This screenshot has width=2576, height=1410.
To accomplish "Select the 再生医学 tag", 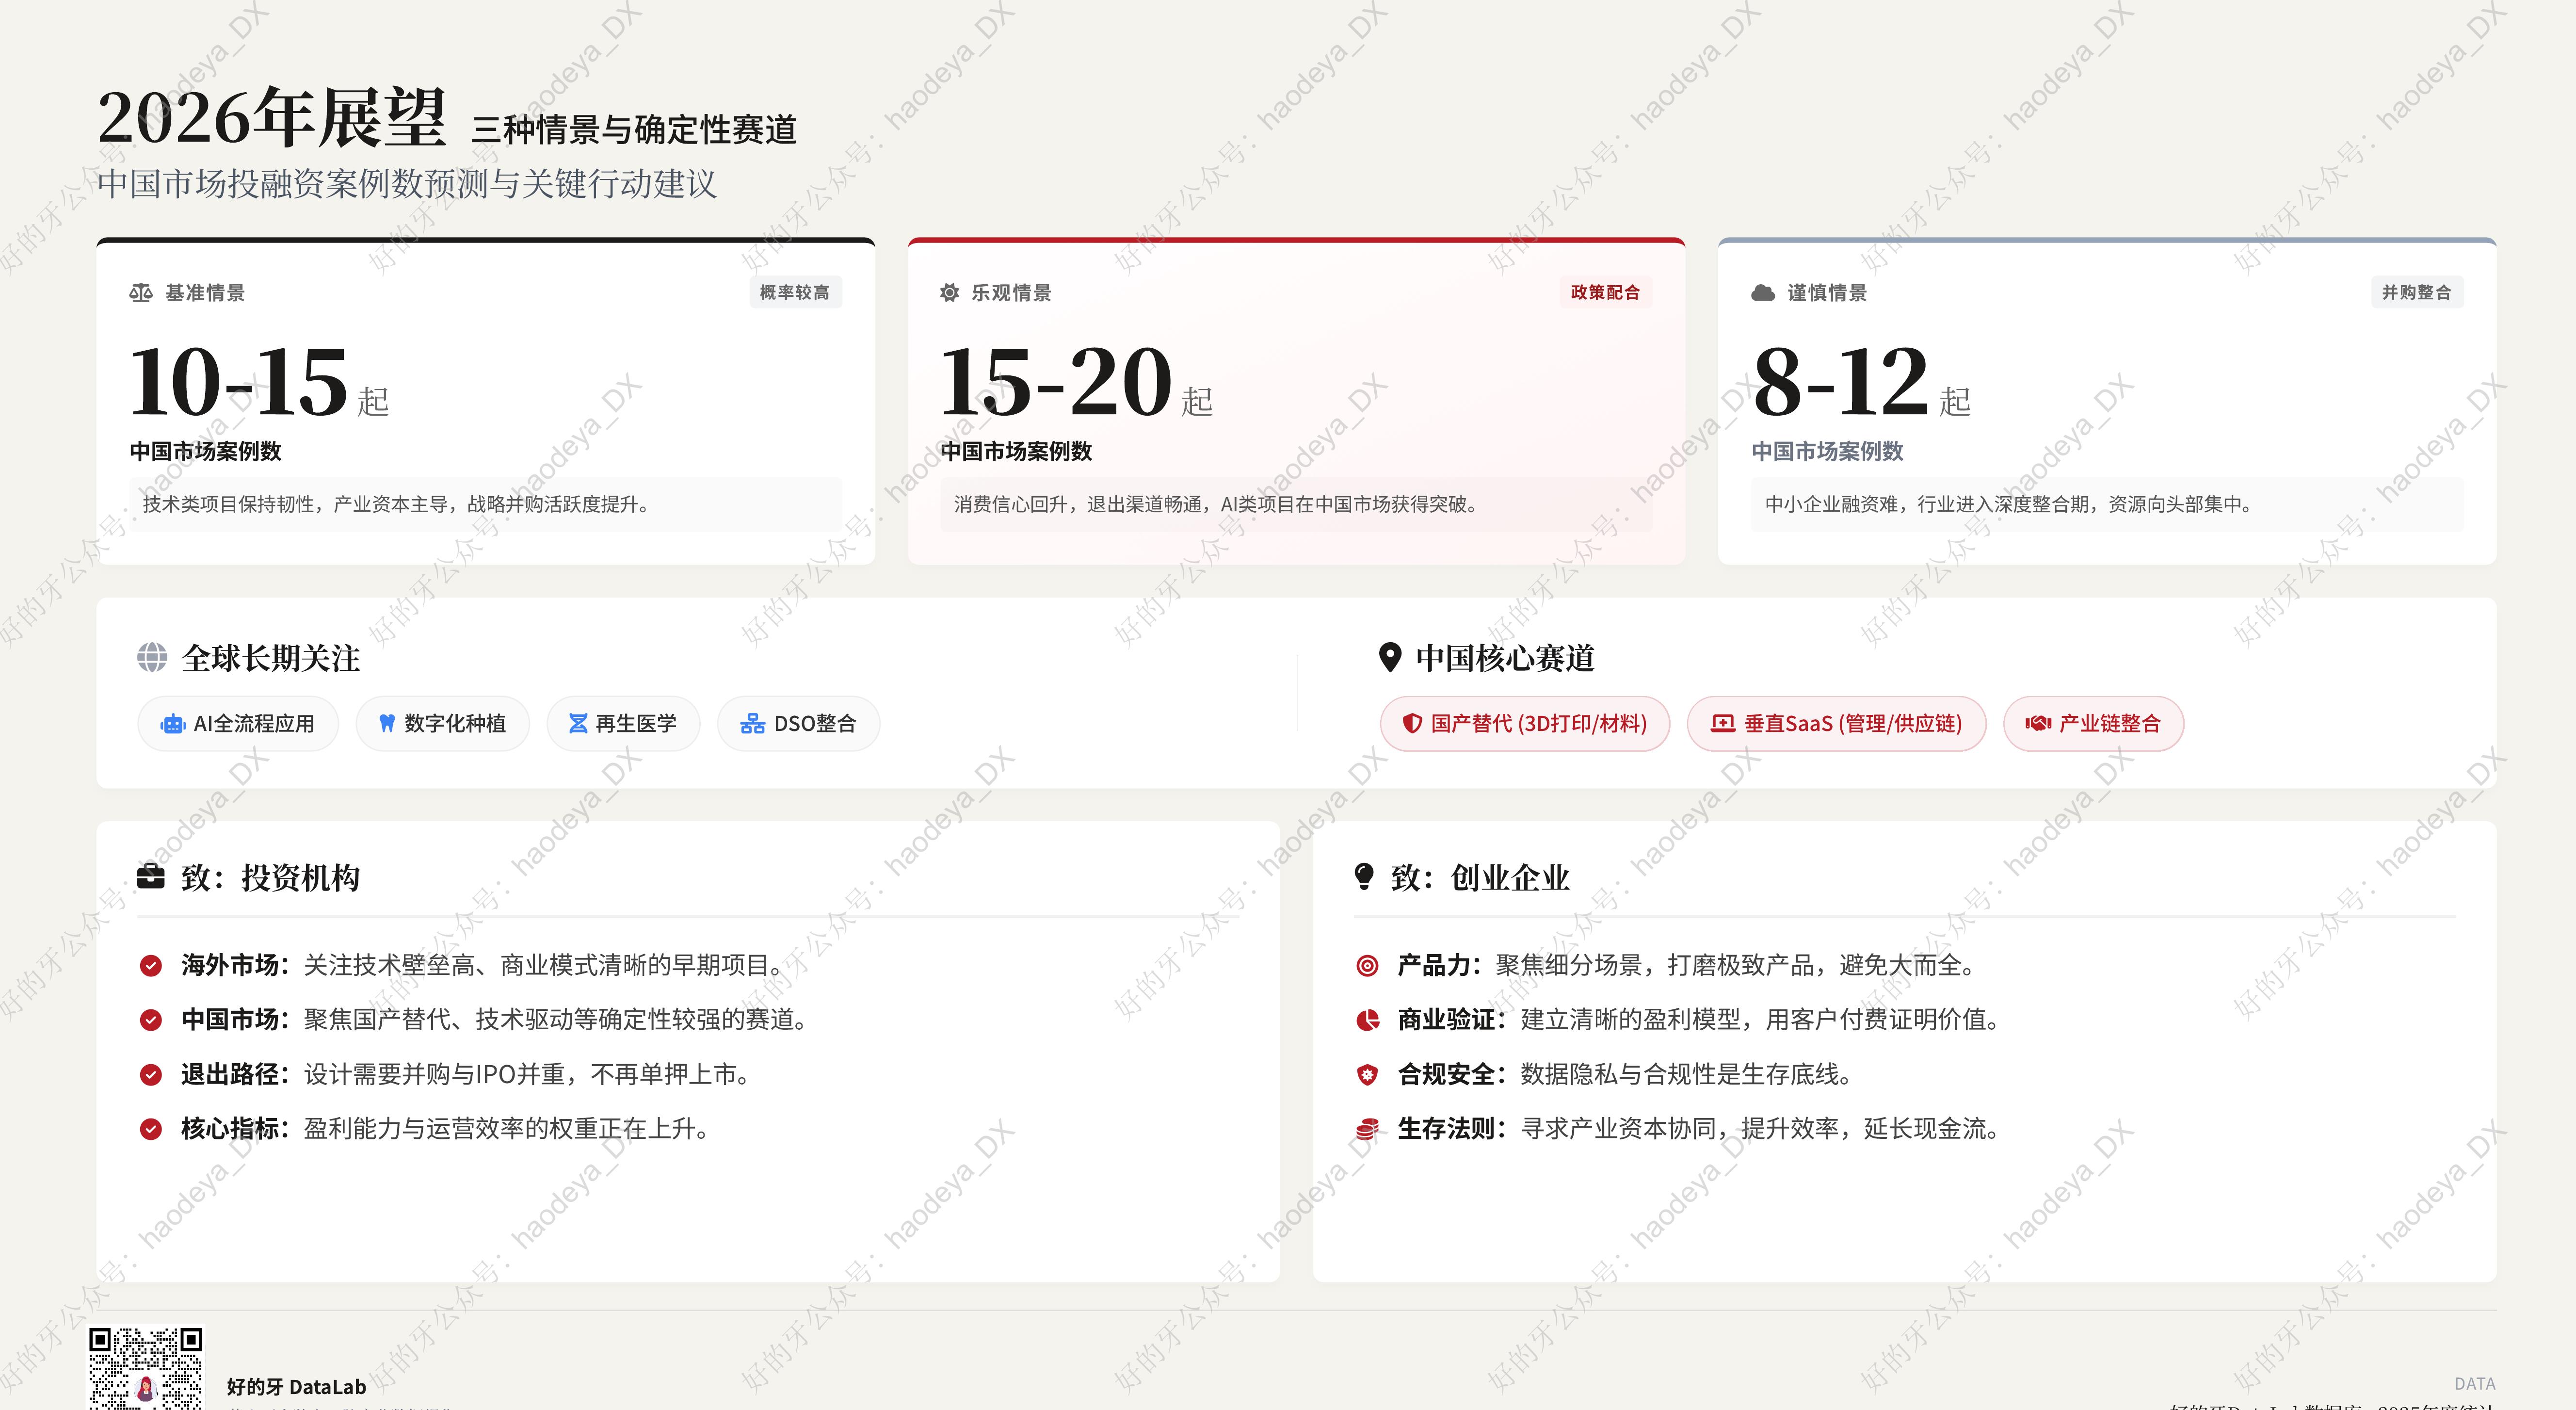I will click(x=623, y=724).
